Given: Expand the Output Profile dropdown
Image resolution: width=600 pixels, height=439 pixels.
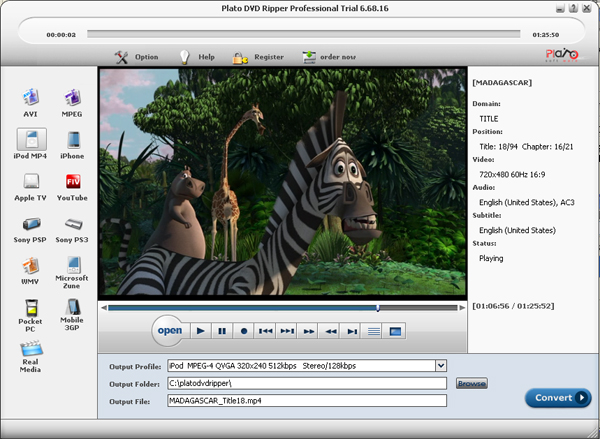Looking at the screenshot, I should [441, 365].
